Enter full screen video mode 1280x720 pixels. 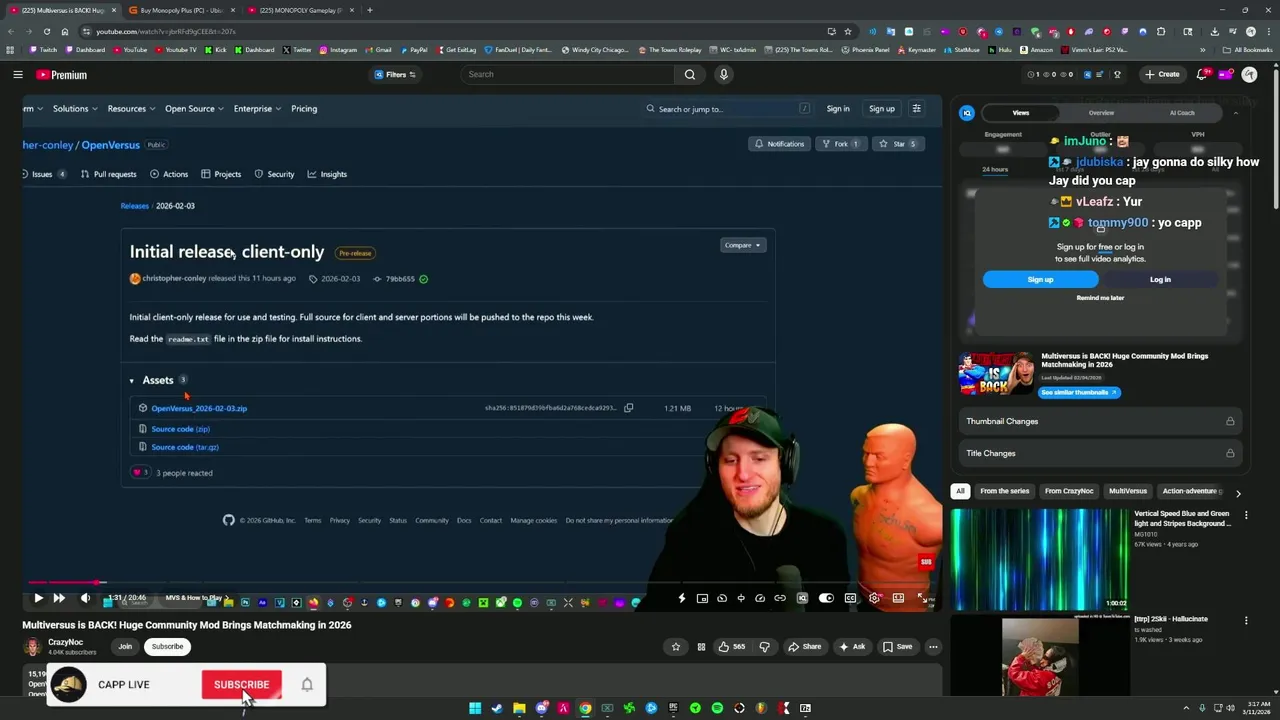point(922,598)
